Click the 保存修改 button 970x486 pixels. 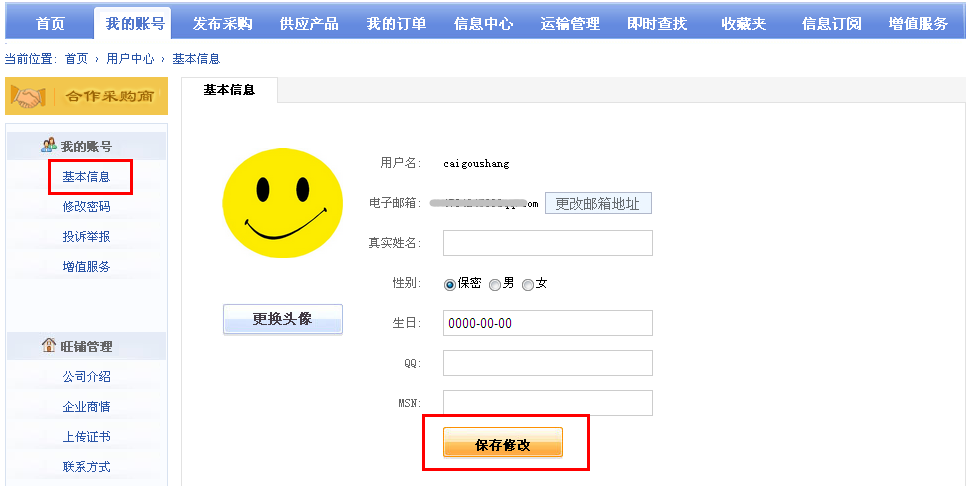pyautogui.click(x=503, y=443)
